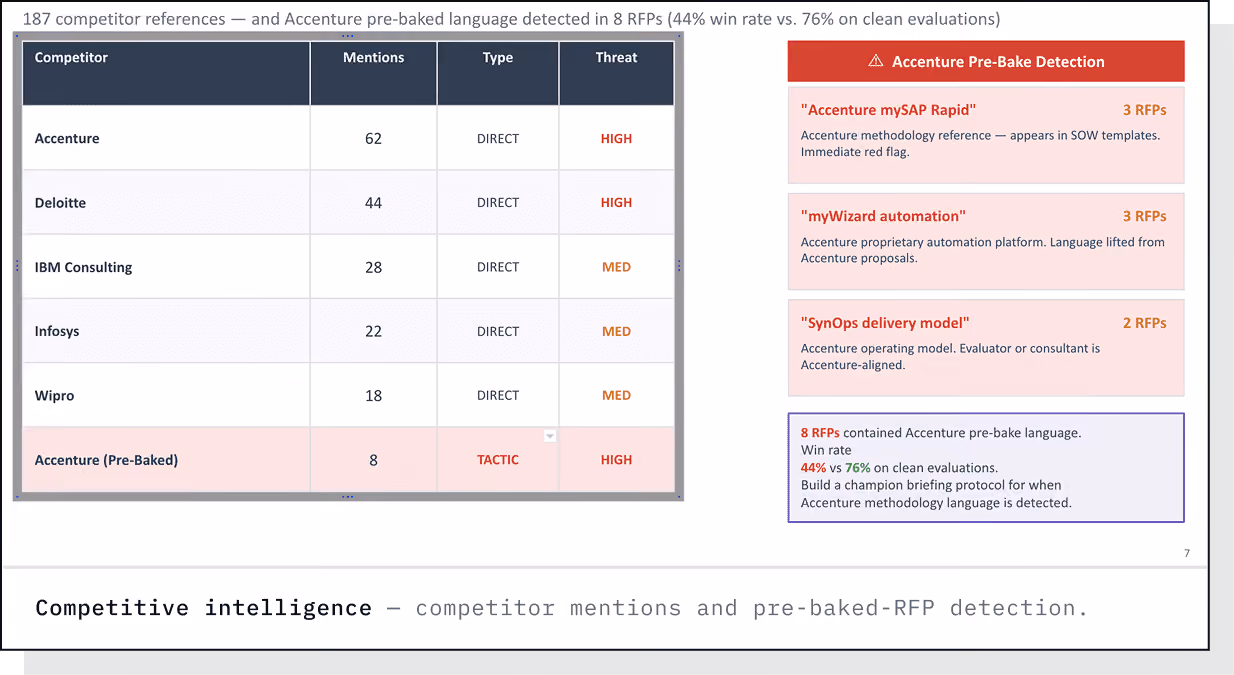Image resolution: width=1234 pixels, height=675 pixels.
Task: Click the "Immediate red flag." description text
Action: tap(856, 152)
